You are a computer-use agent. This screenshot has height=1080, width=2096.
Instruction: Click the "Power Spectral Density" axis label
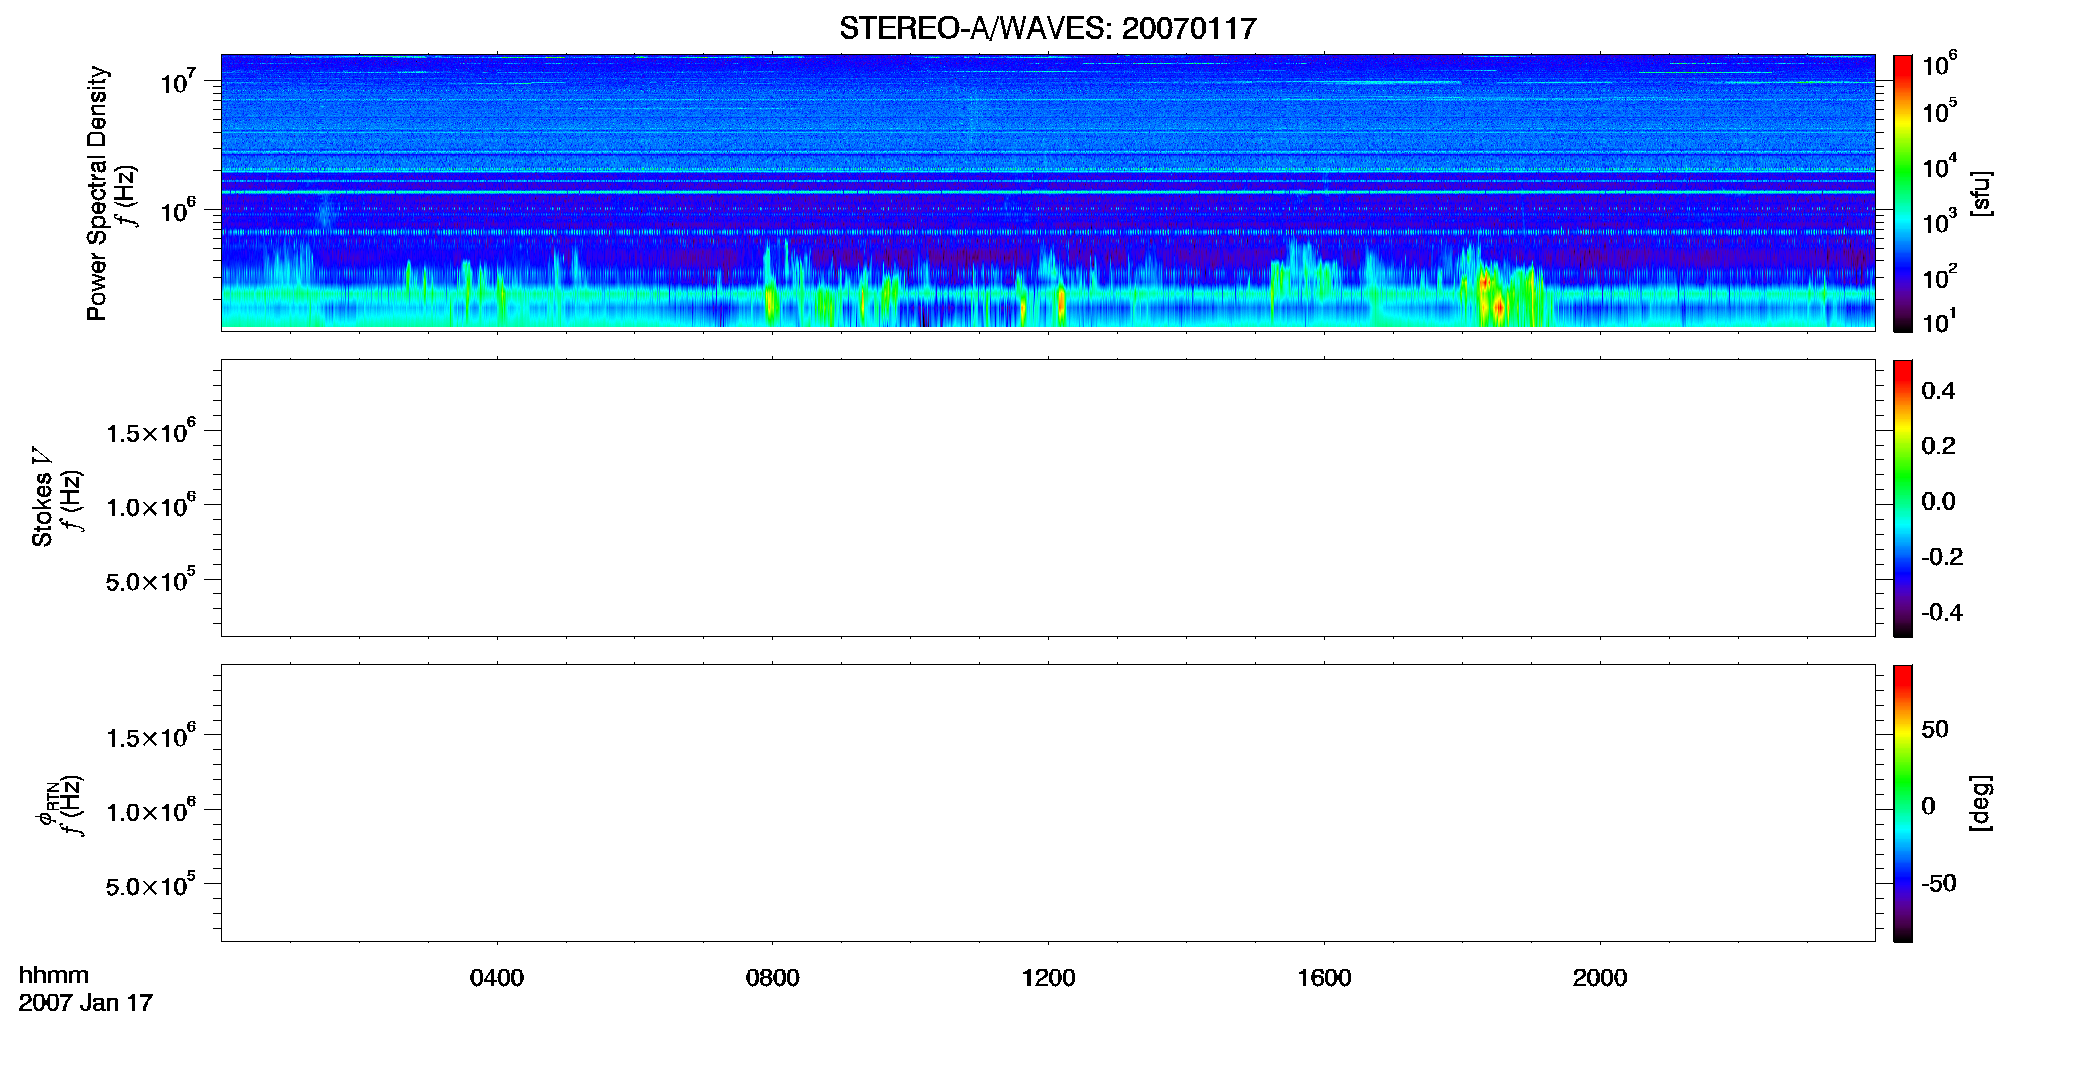97,193
